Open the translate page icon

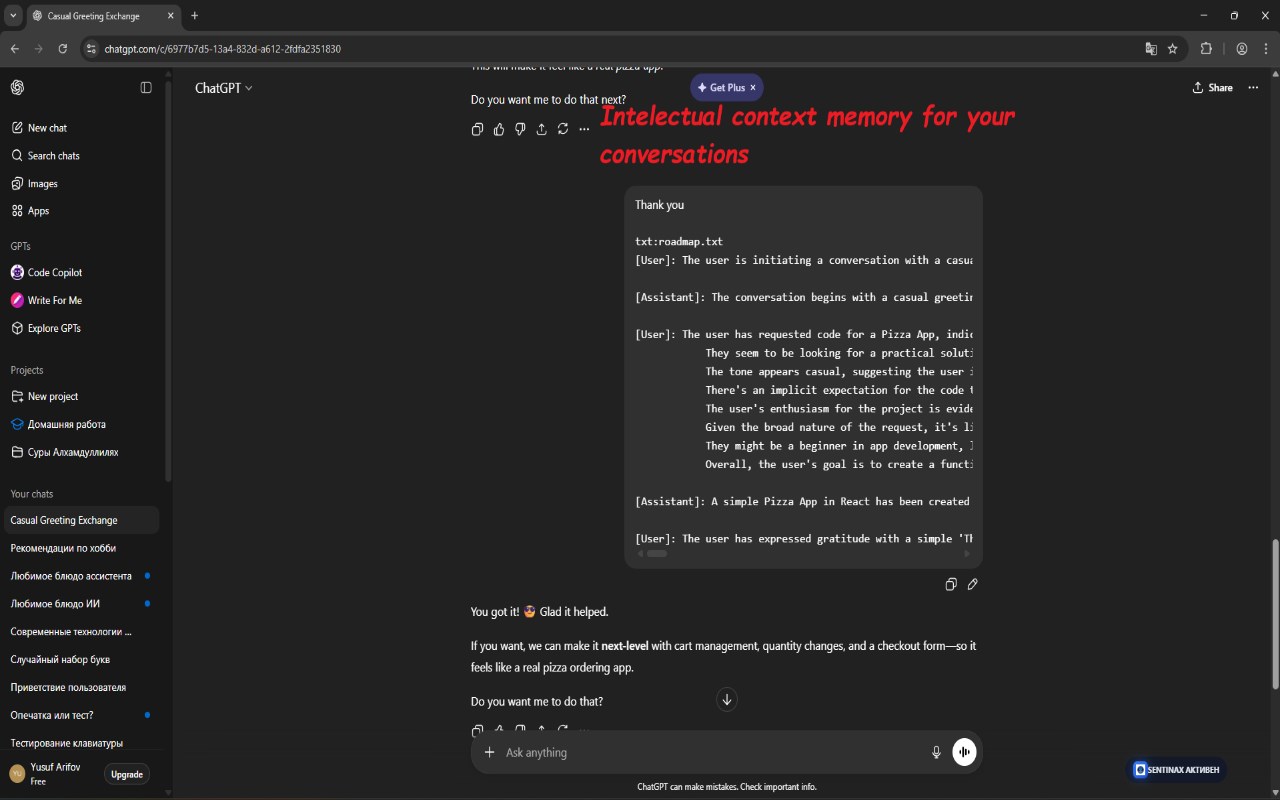click(x=1151, y=48)
